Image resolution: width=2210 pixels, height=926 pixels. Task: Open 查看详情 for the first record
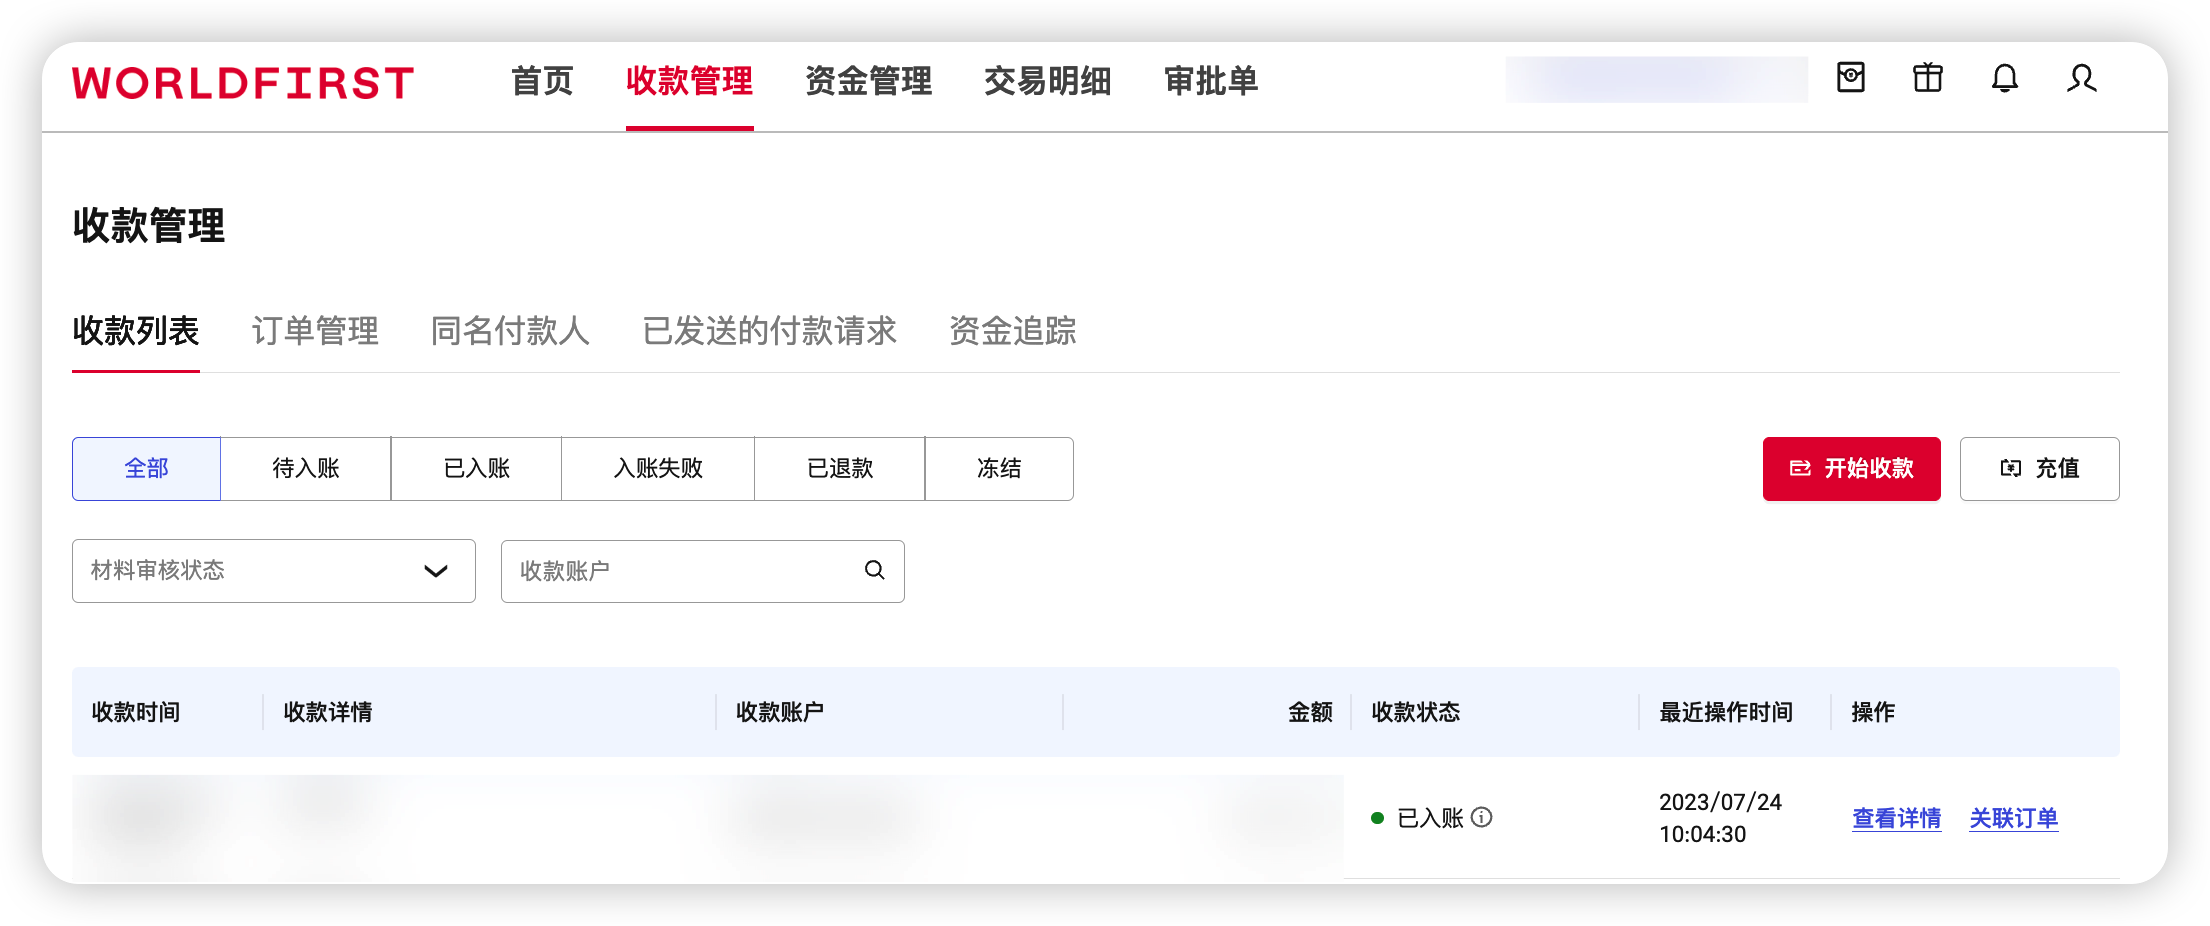1895,818
